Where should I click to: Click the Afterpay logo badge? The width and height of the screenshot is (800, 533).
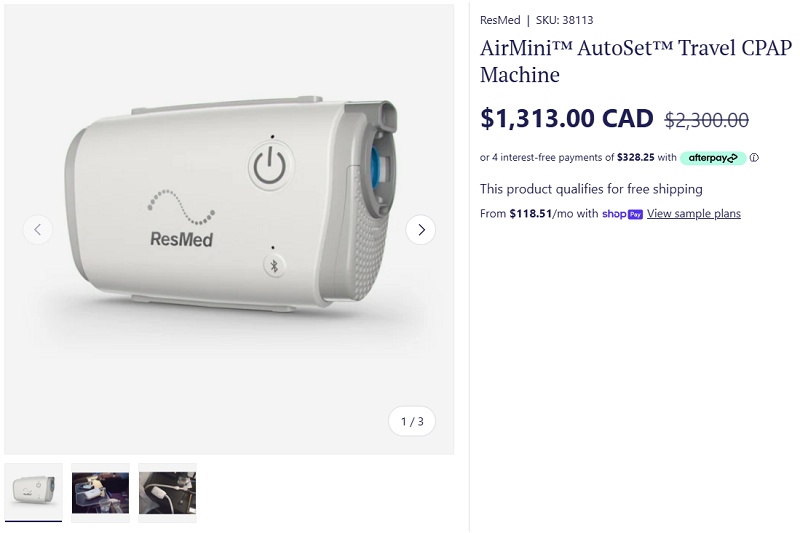712,158
